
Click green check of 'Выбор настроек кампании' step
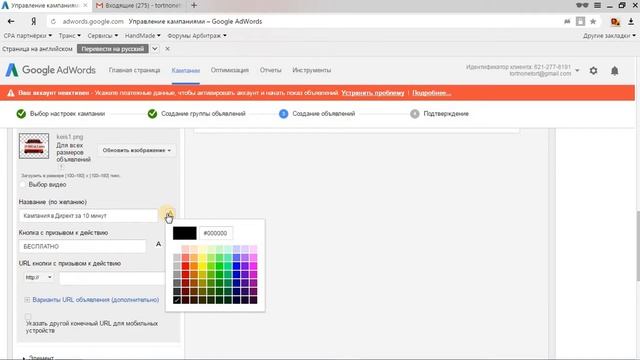coord(21,114)
